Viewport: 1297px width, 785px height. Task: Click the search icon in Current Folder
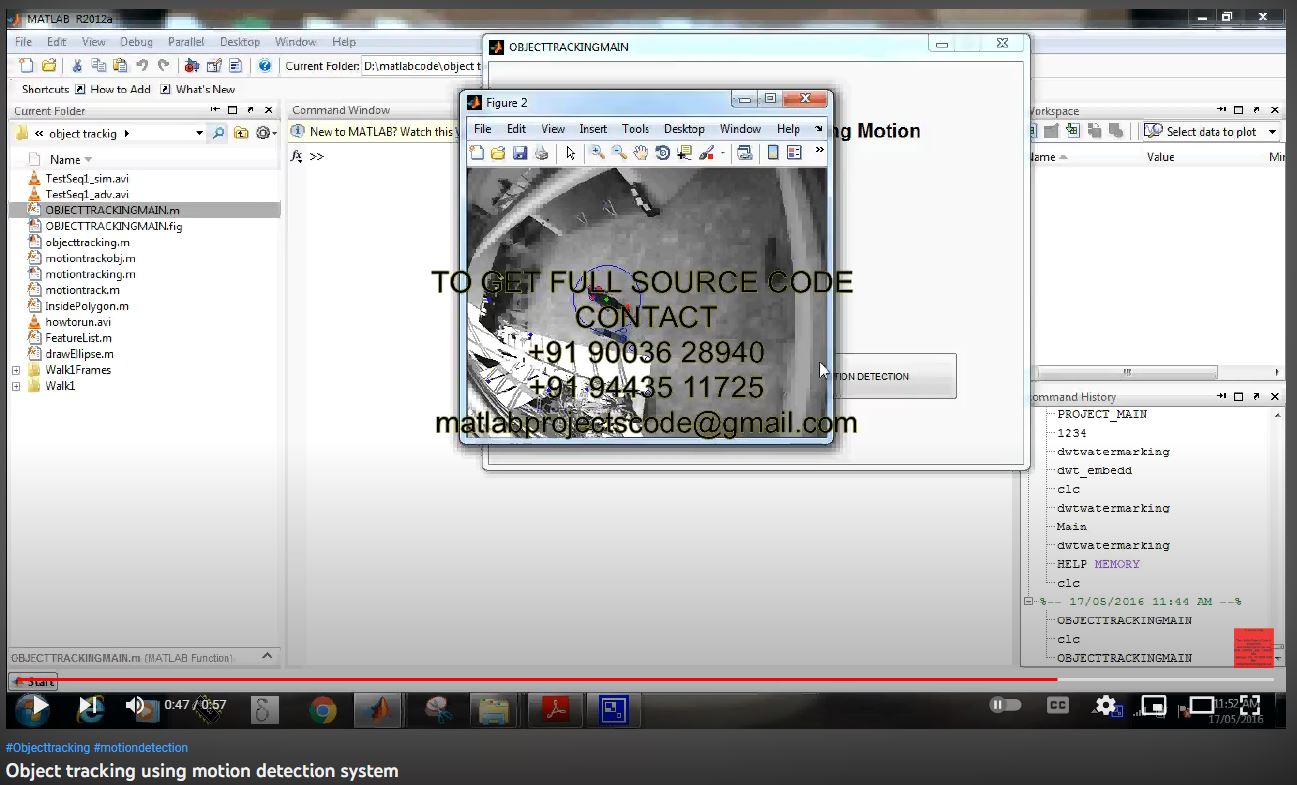tap(218, 133)
